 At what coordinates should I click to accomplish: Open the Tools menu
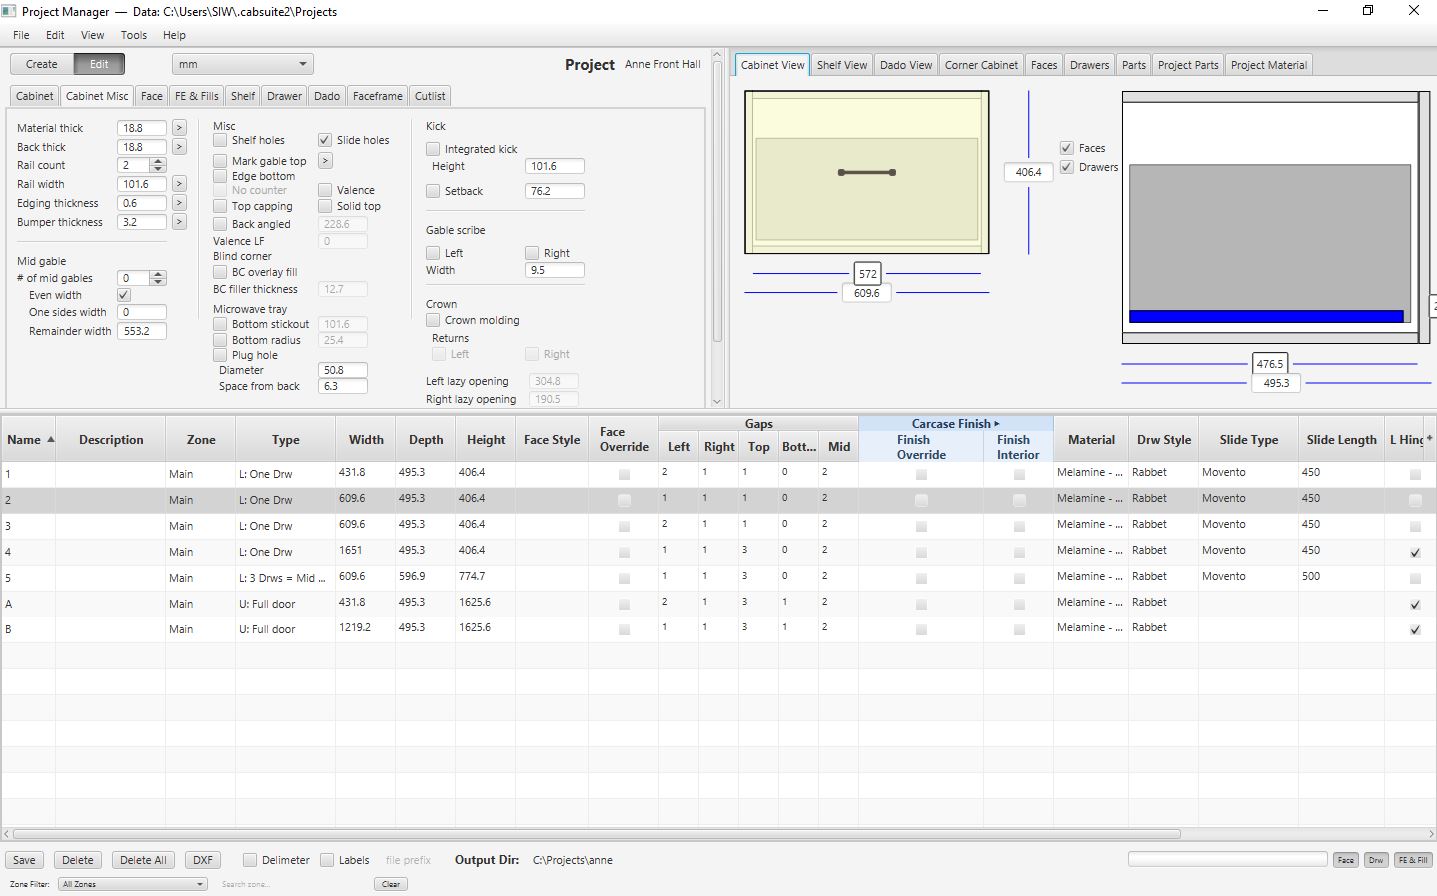tap(134, 35)
